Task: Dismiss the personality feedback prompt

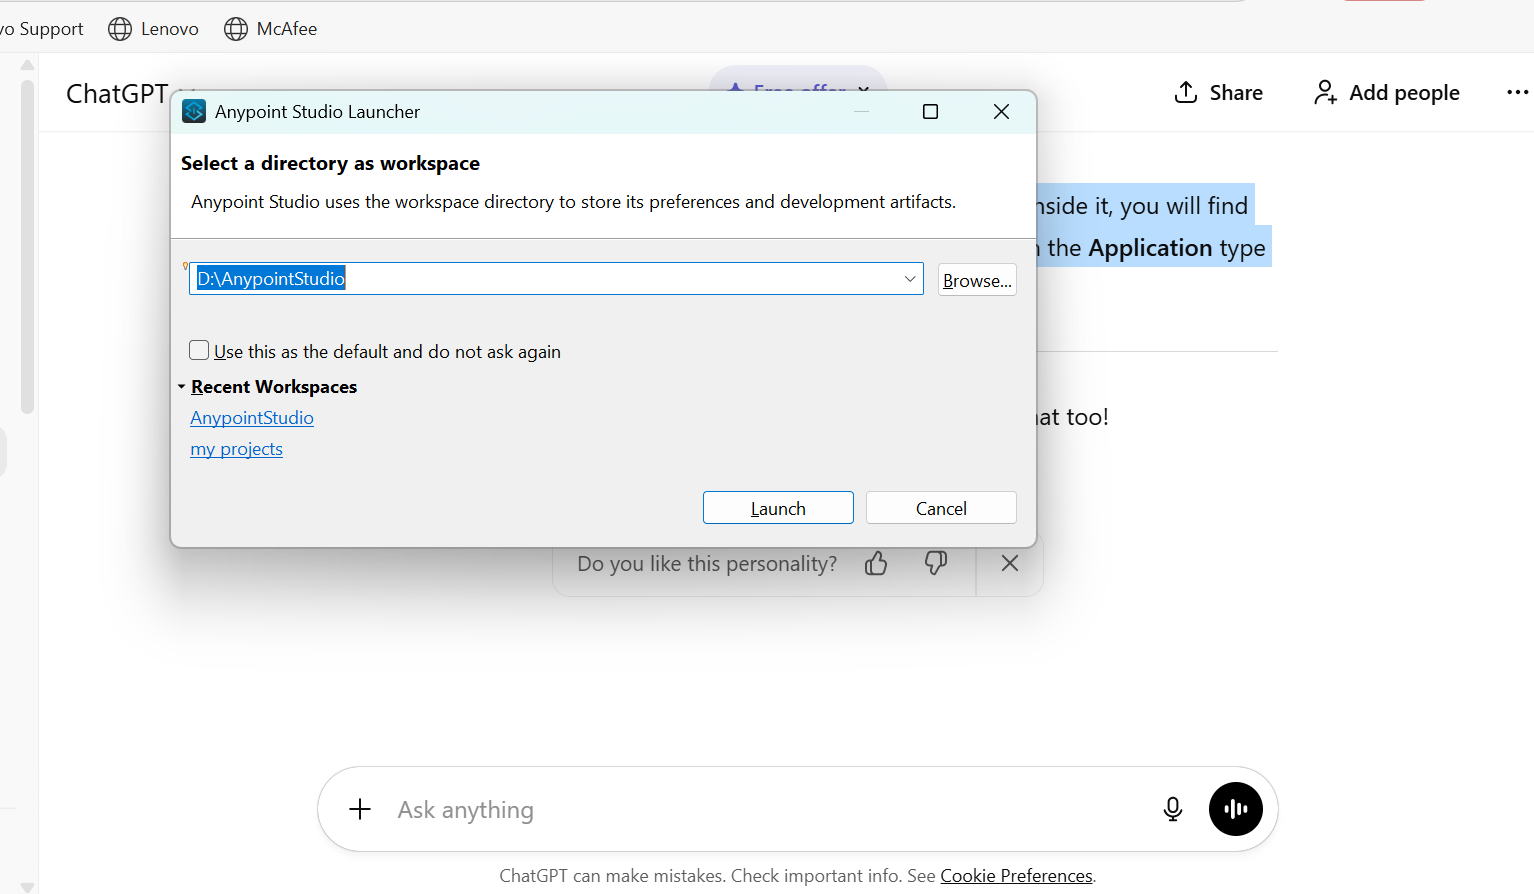Action: 1010,564
